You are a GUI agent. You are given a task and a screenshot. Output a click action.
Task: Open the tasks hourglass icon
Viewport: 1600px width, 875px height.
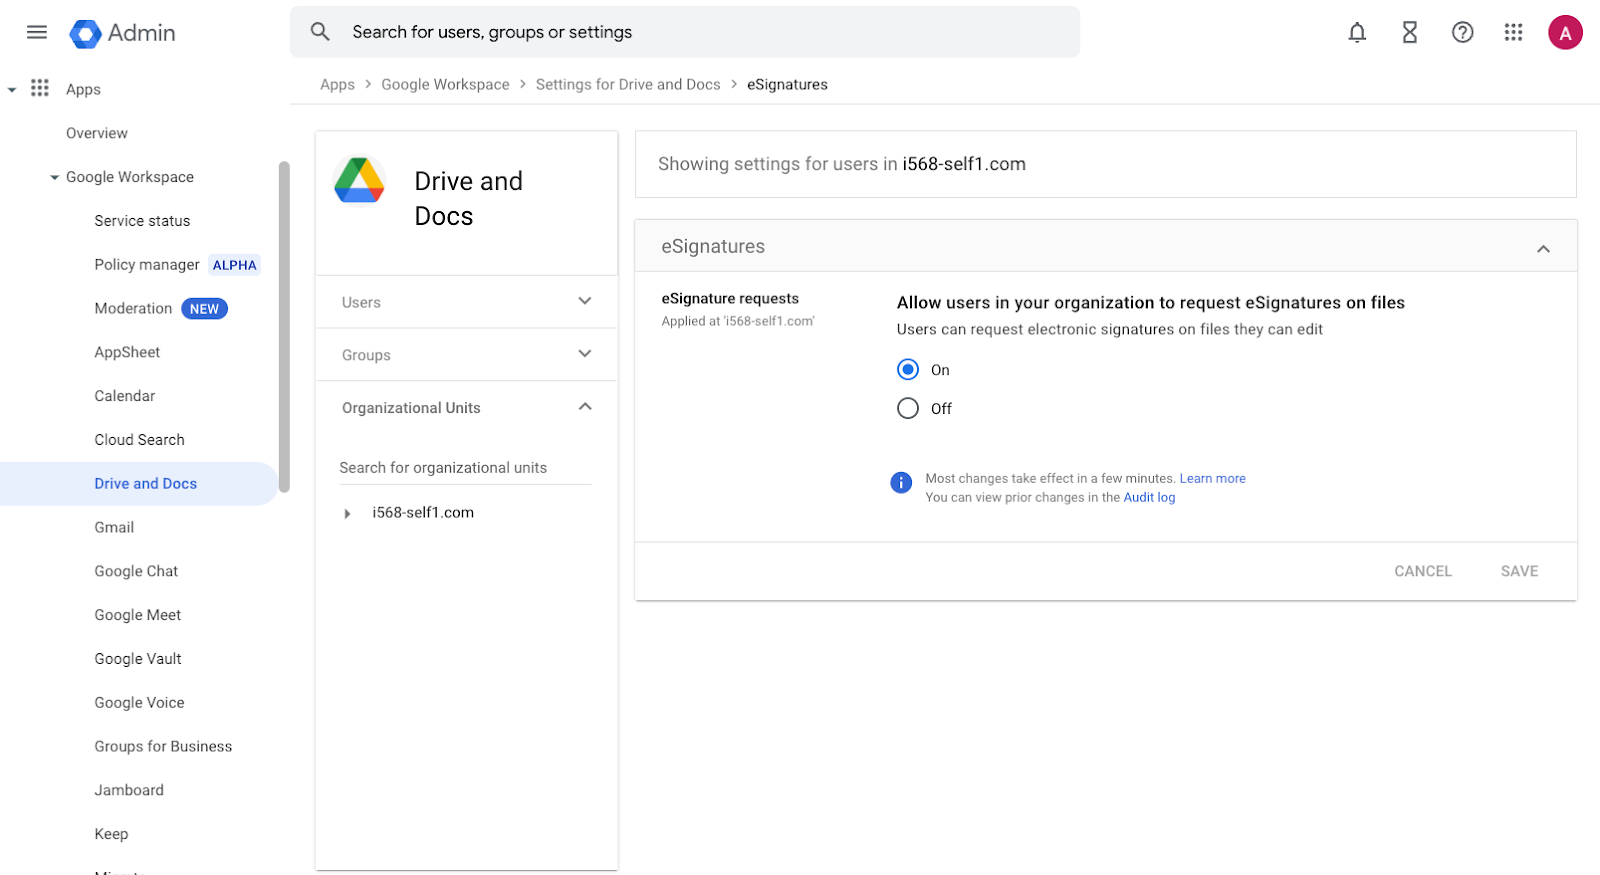click(1410, 33)
